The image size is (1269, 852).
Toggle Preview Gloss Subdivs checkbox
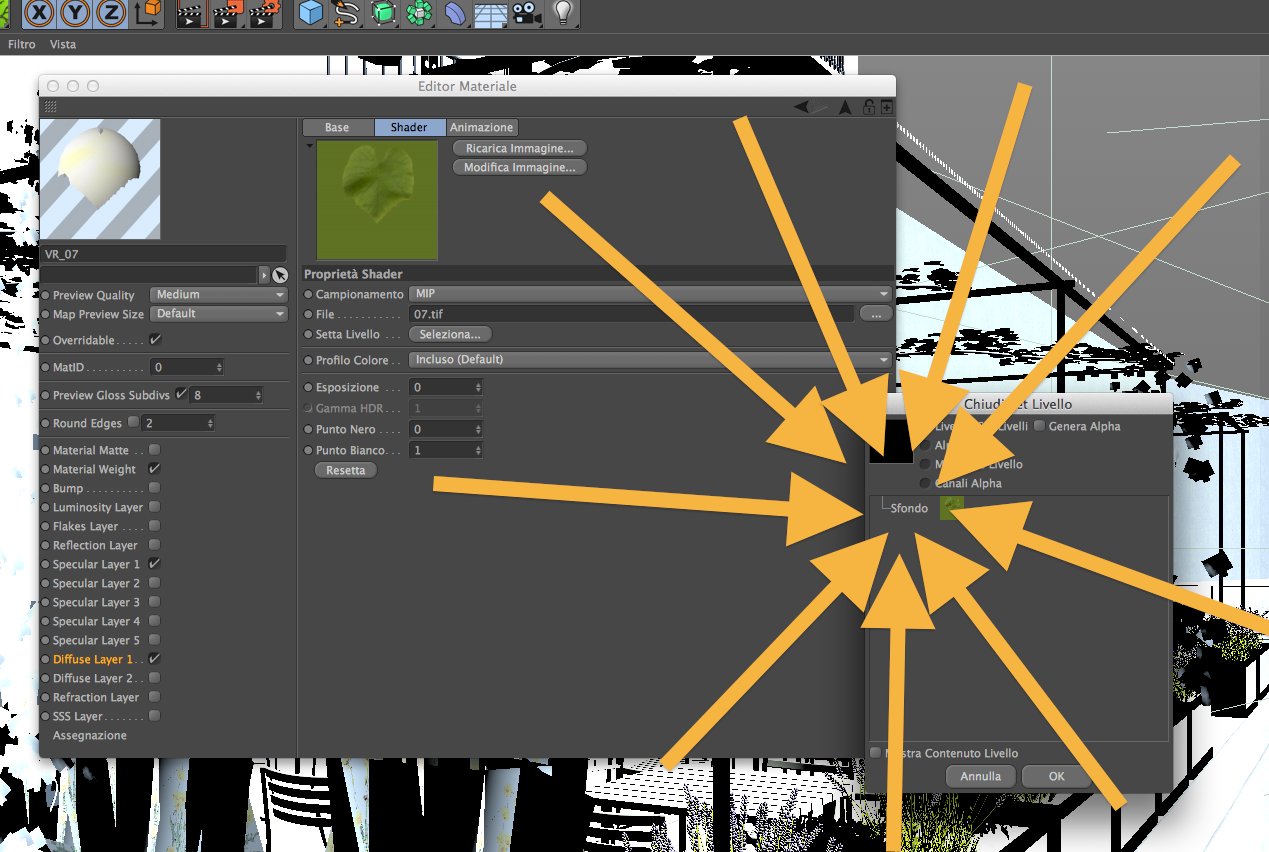[x=181, y=395]
